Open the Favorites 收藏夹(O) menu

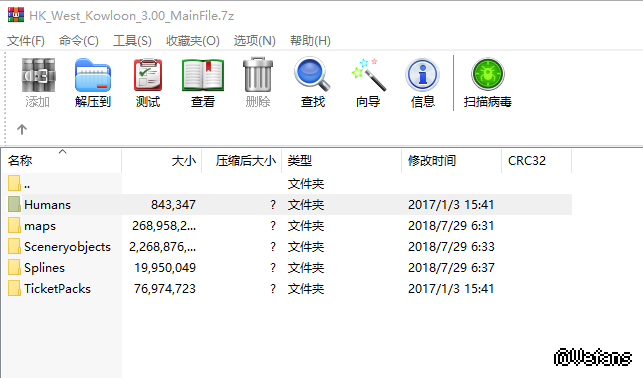coord(193,41)
